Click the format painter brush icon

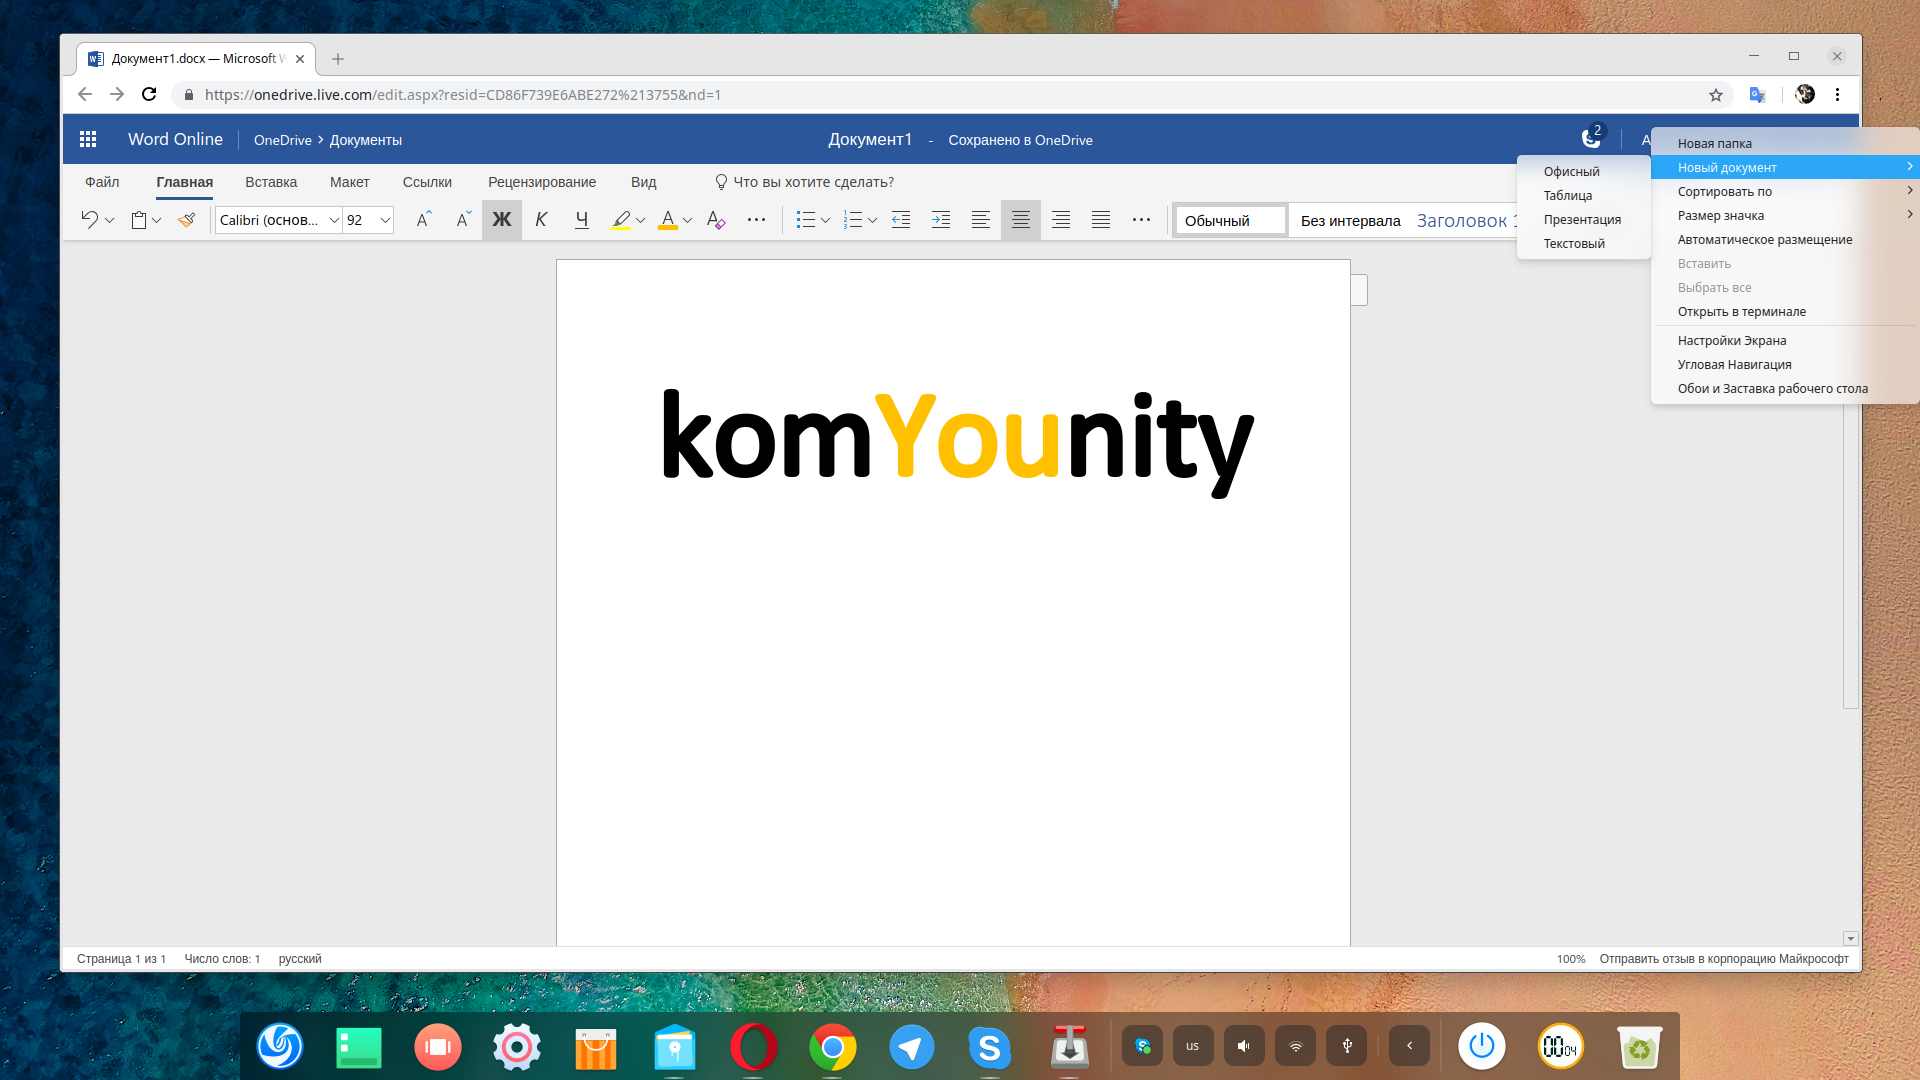(x=187, y=220)
